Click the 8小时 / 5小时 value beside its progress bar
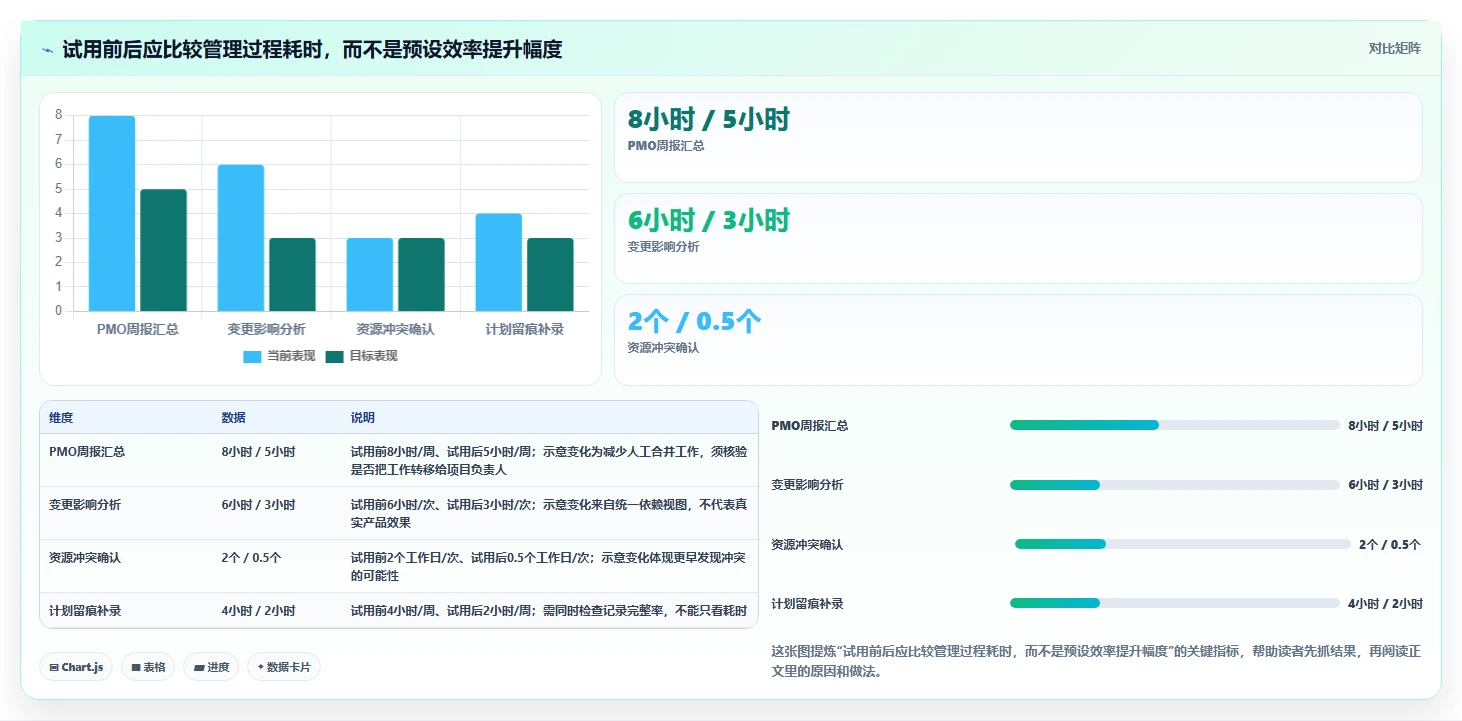 [1385, 426]
